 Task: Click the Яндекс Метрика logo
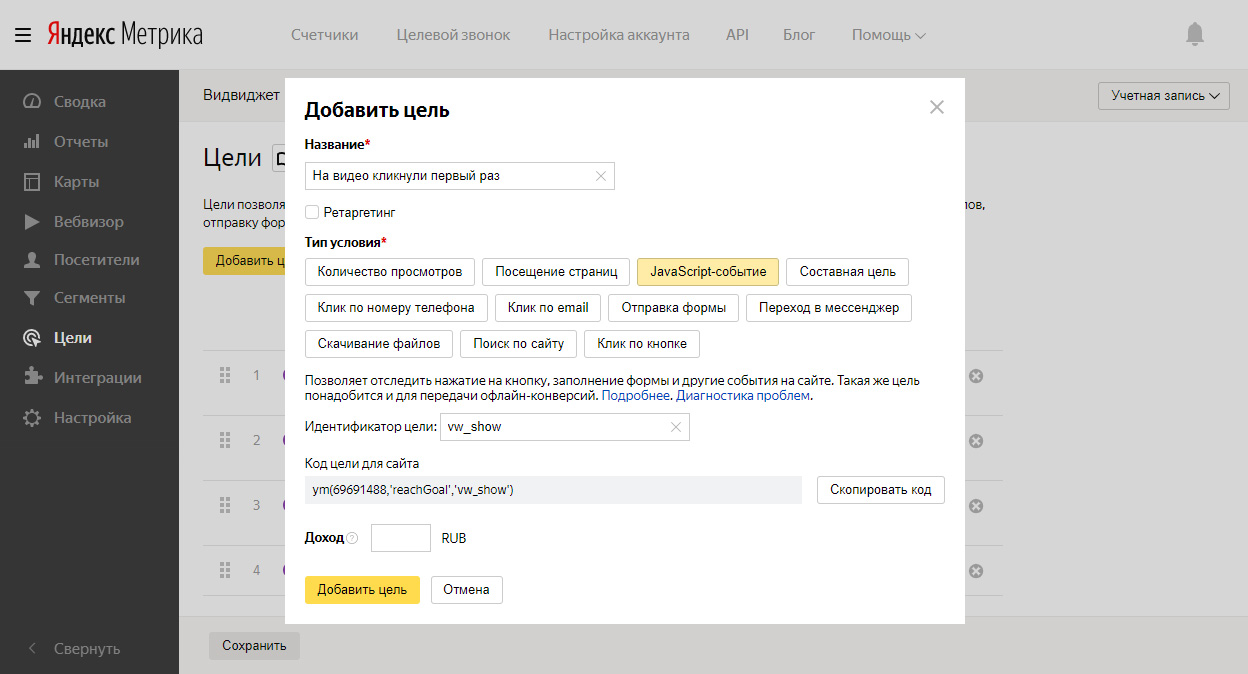pyautogui.click(x=125, y=36)
